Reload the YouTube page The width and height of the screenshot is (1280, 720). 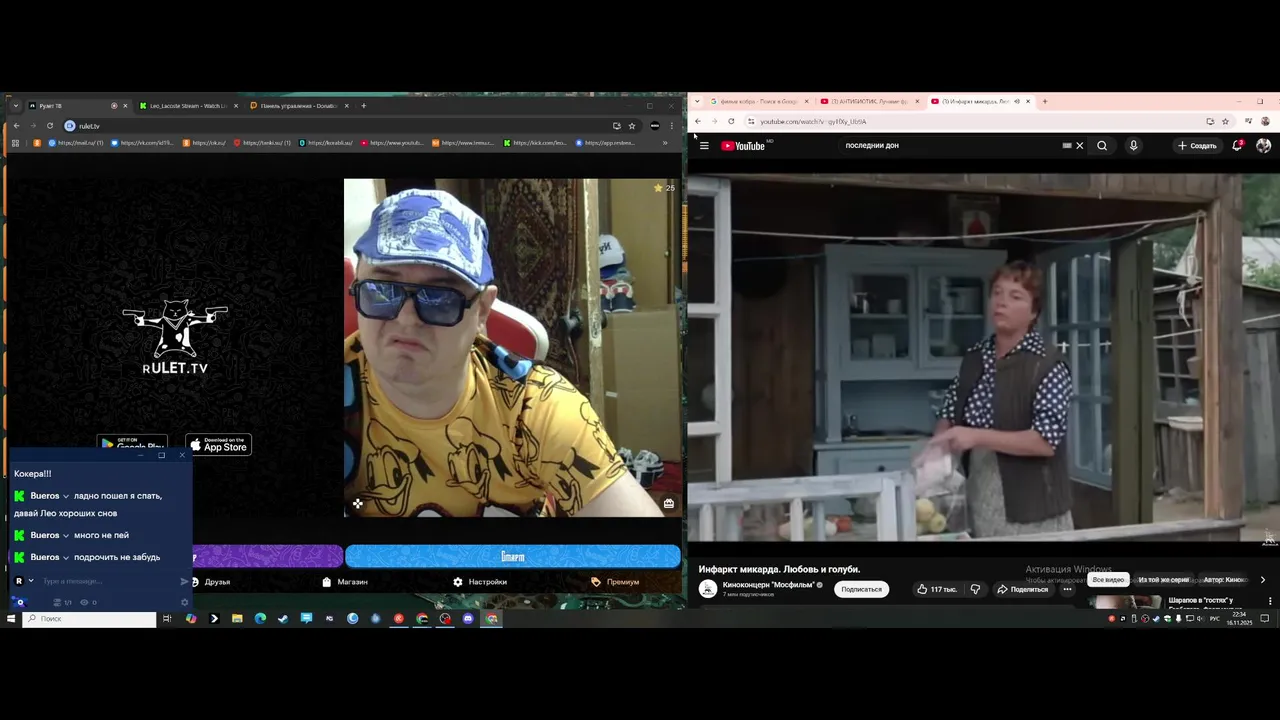pos(731,121)
